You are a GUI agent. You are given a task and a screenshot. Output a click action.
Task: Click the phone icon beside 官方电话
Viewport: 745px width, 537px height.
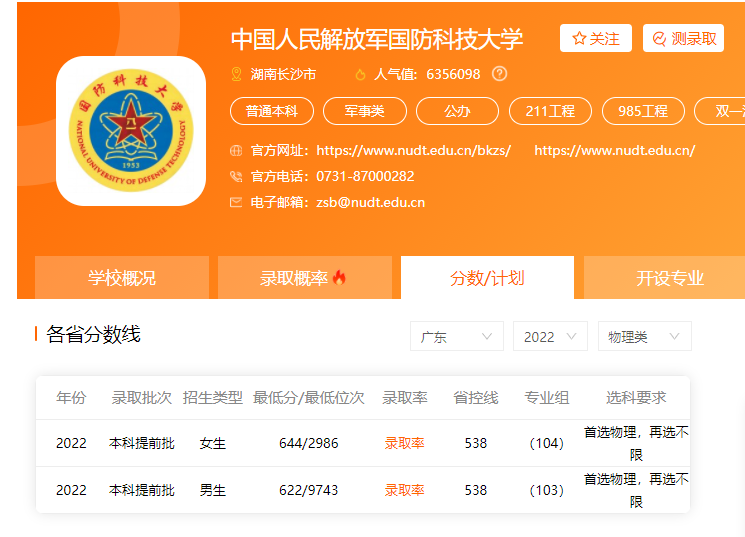point(236,177)
